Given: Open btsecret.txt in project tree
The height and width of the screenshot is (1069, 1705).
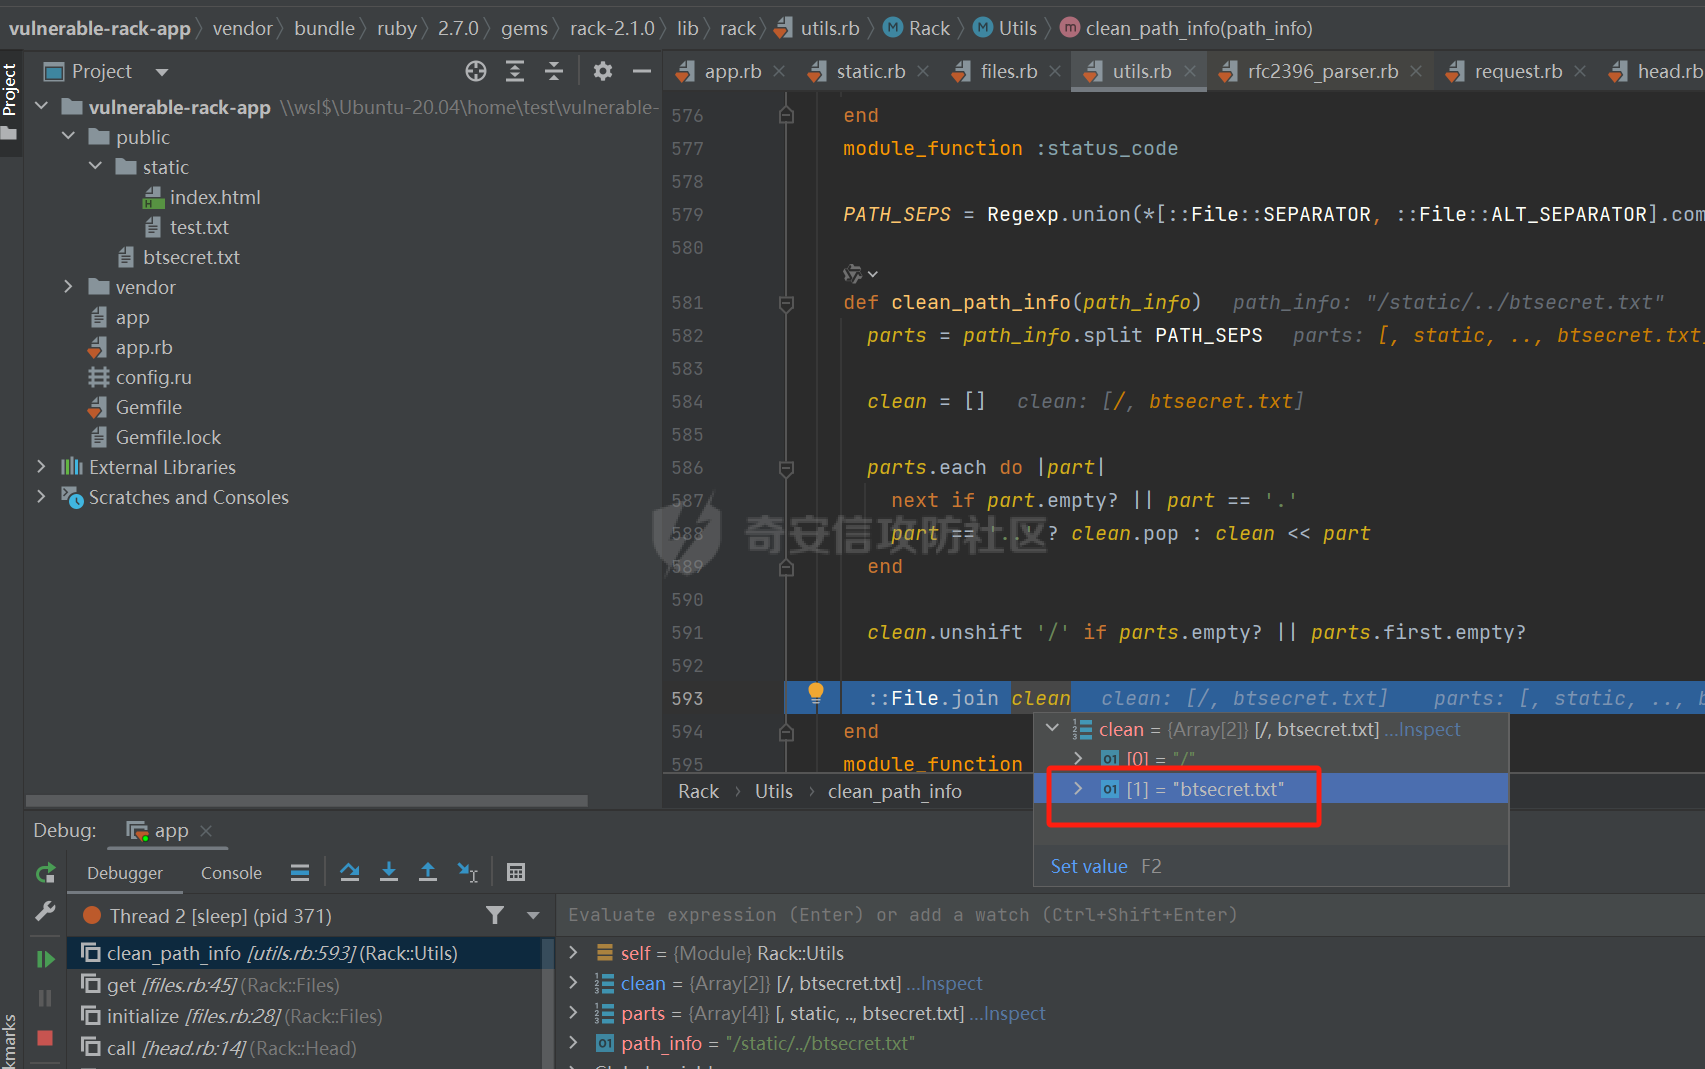Looking at the screenshot, I should point(191,257).
